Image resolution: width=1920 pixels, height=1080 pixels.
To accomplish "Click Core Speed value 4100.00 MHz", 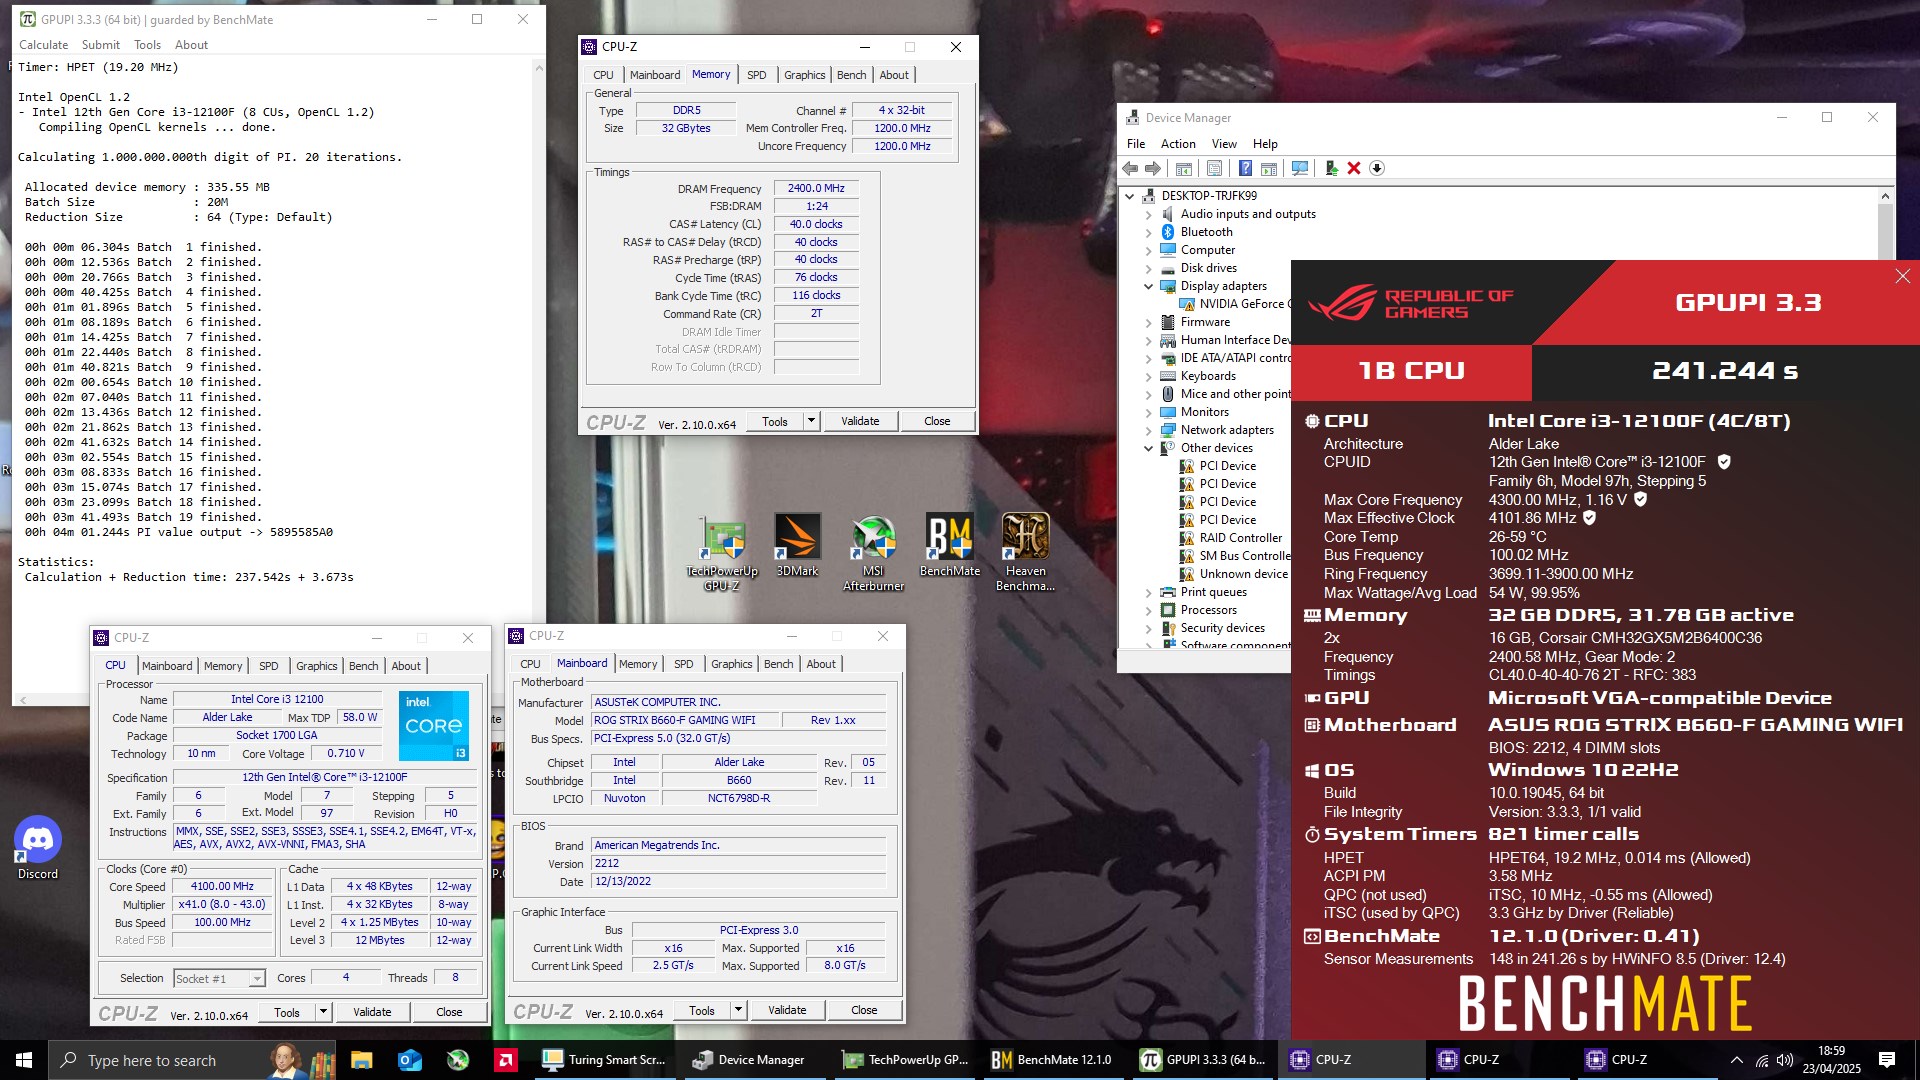I will pos(222,886).
